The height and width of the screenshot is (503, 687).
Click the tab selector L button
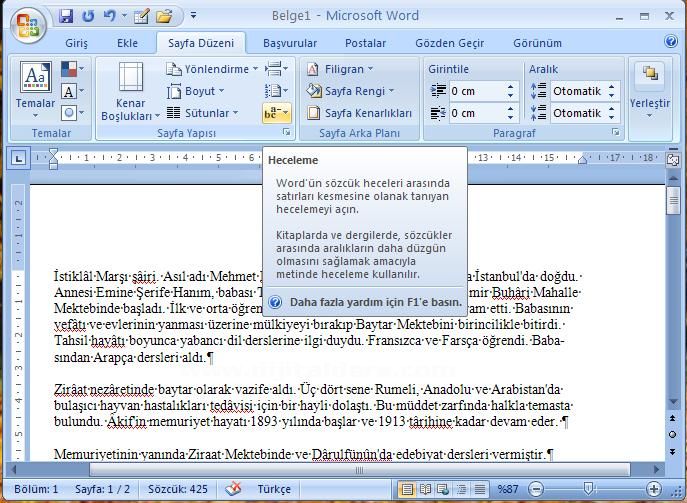click(18, 158)
